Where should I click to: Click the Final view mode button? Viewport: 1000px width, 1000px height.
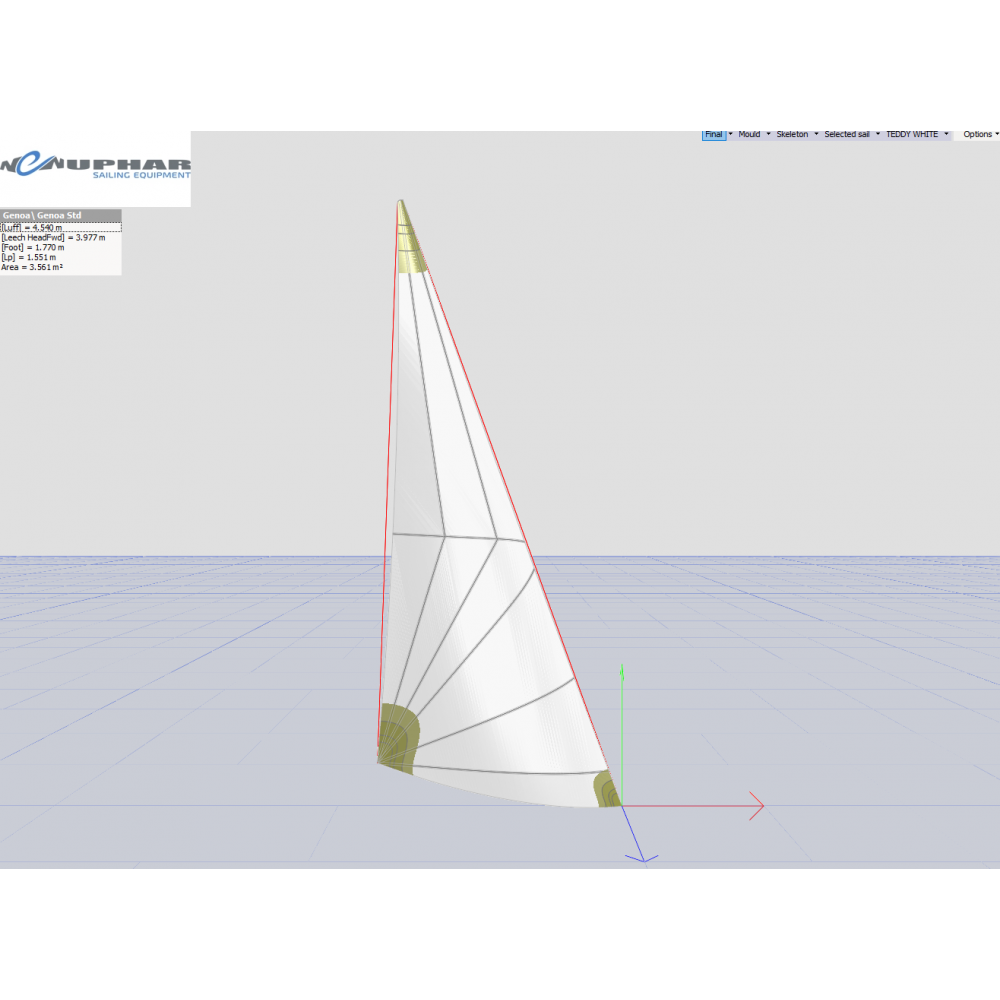pos(713,134)
